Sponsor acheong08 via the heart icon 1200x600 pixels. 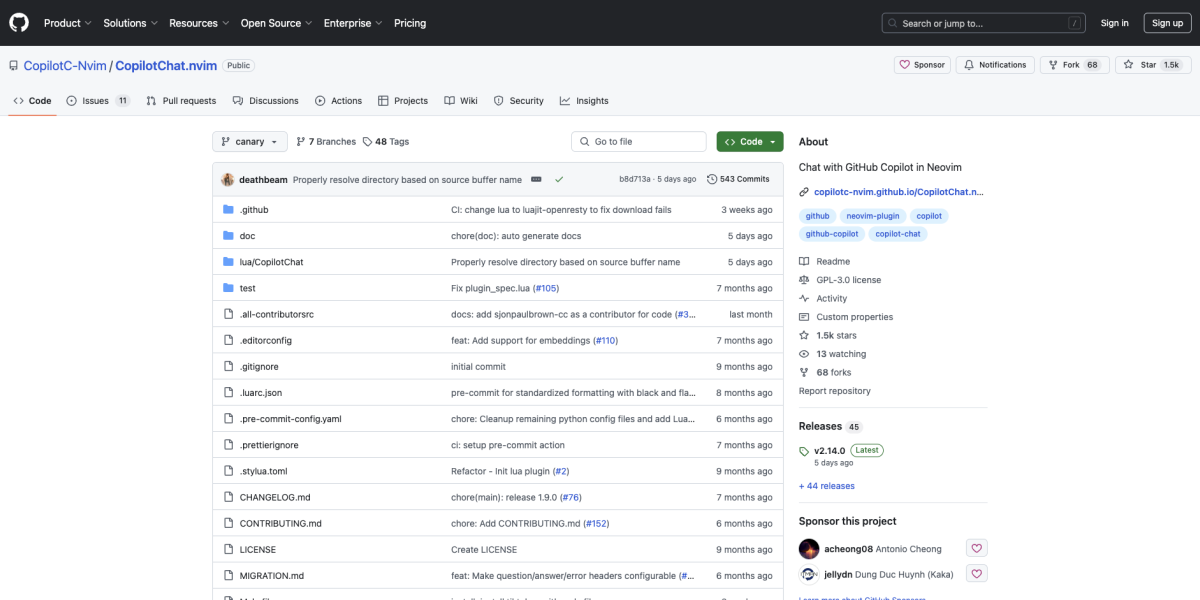click(976, 547)
